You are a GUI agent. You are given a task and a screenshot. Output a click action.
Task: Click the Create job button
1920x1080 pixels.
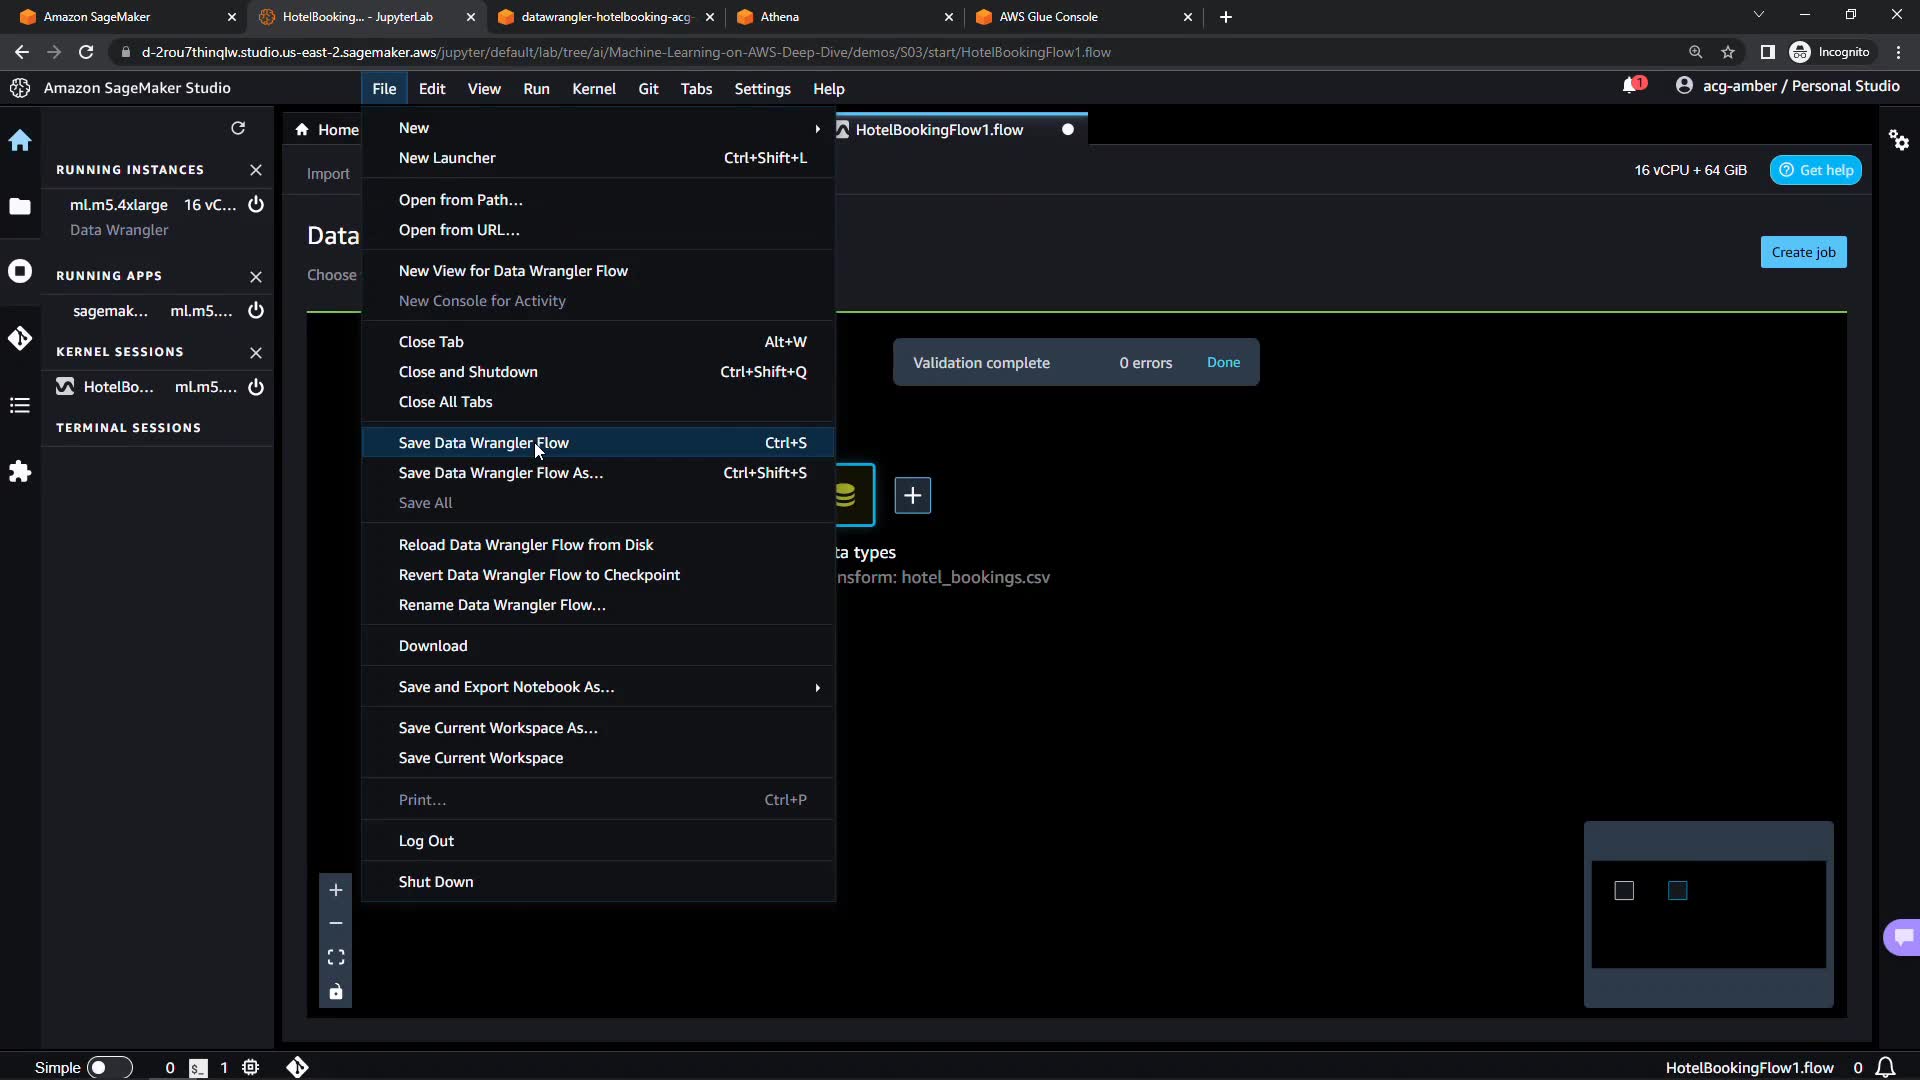pos(1803,252)
